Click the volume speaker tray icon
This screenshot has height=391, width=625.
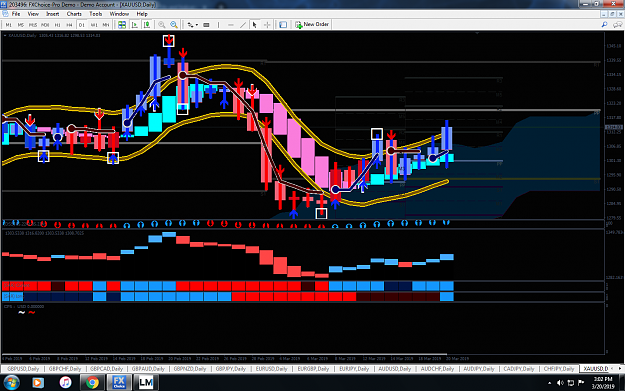[x=560, y=383]
